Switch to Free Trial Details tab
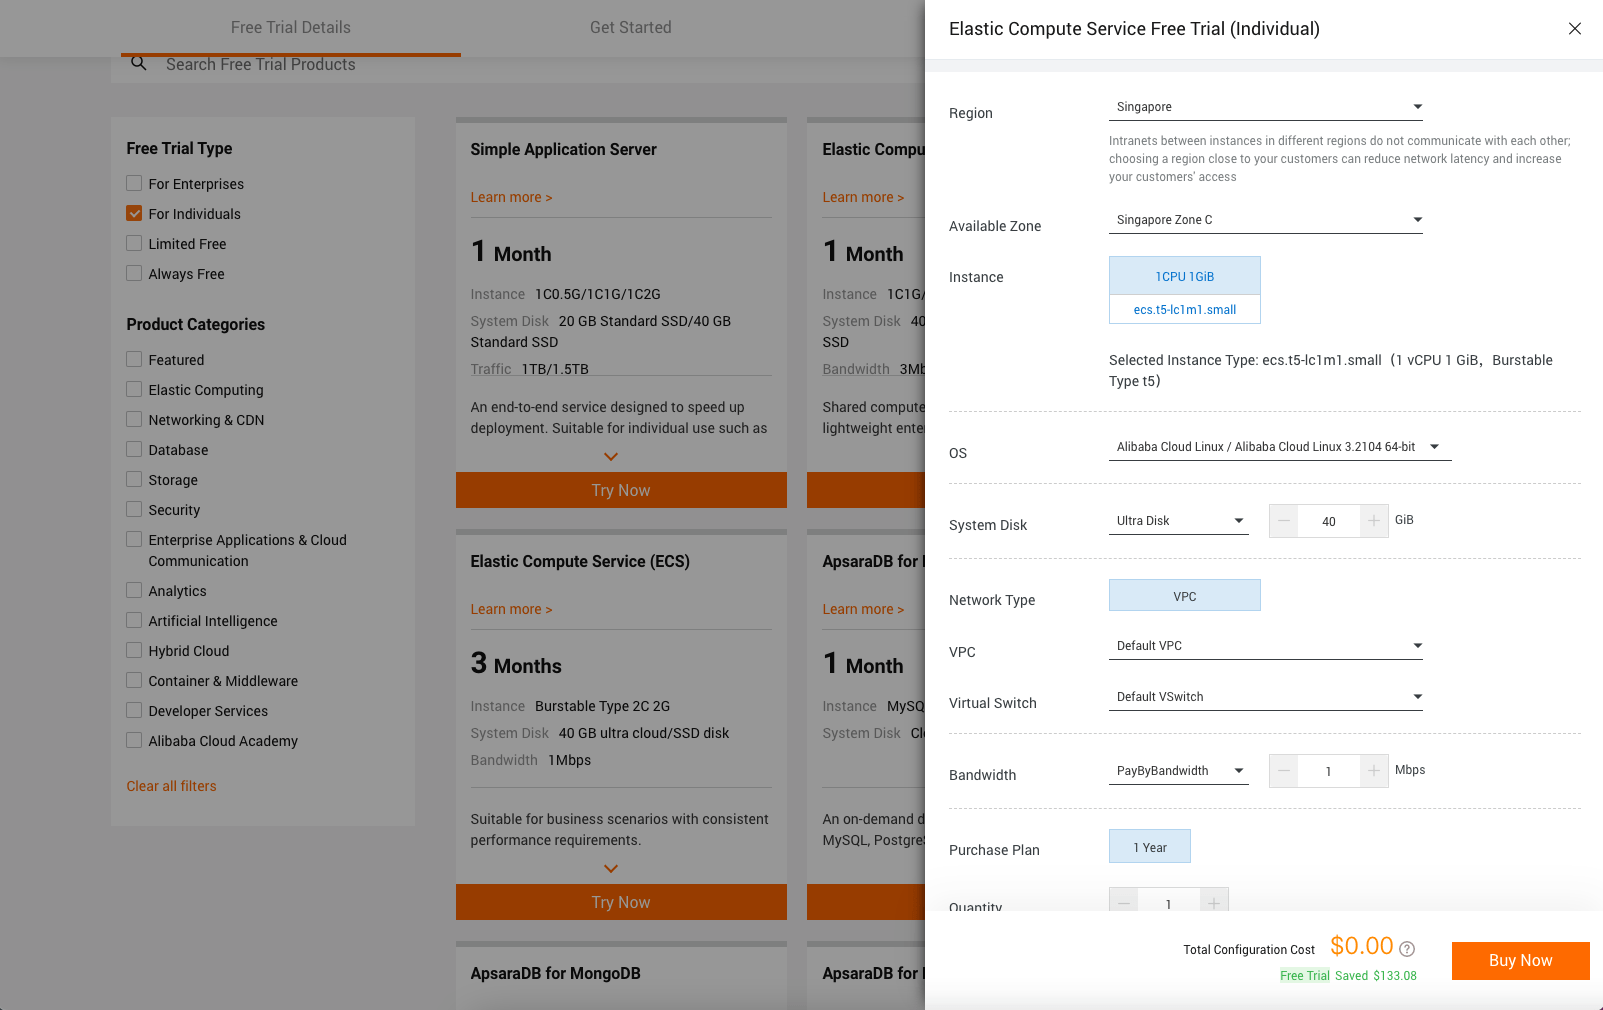 [x=290, y=28]
